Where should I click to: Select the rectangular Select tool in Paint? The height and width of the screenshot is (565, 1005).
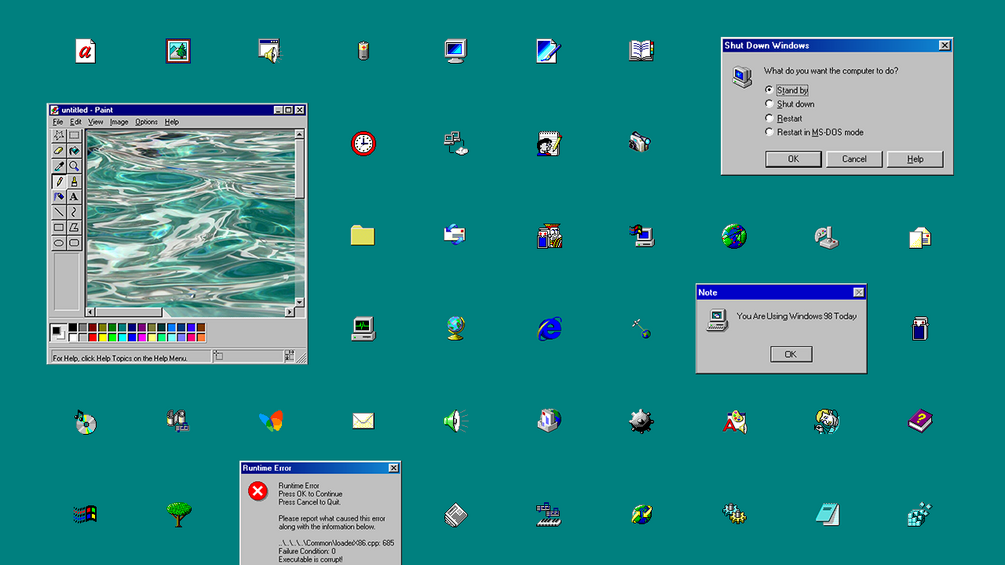point(74,135)
